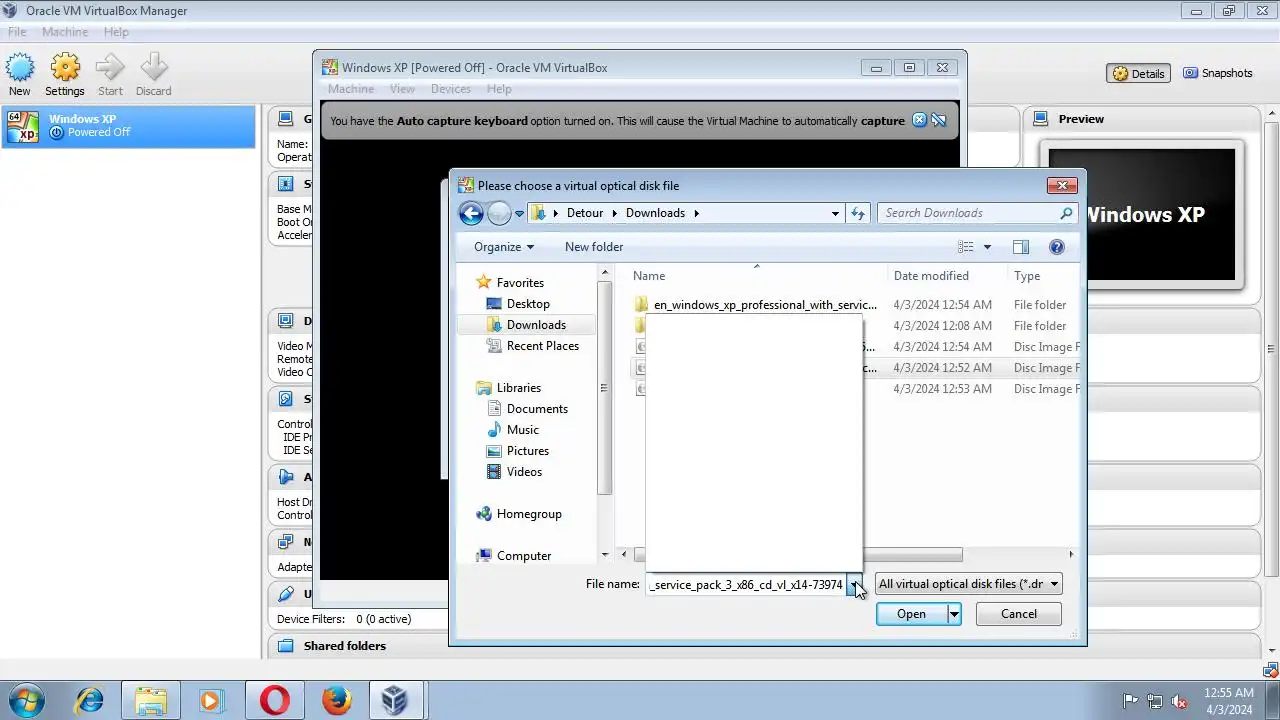Toggle the File name history dropdown arrow

(x=854, y=585)
